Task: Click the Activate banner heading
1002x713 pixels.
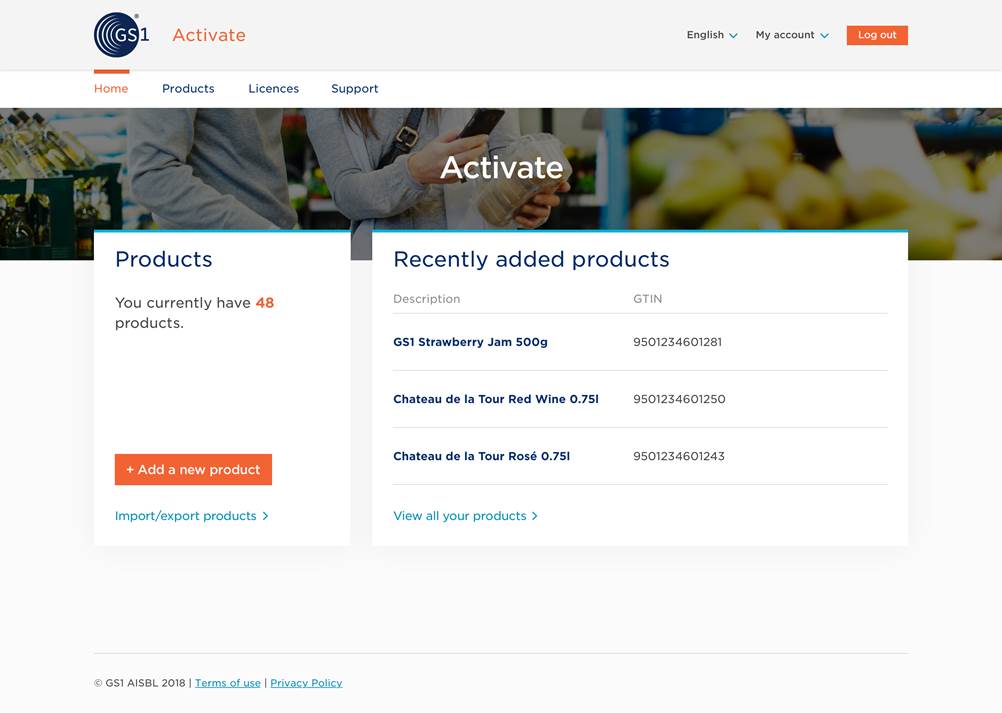Action: [x=502, y=167]
